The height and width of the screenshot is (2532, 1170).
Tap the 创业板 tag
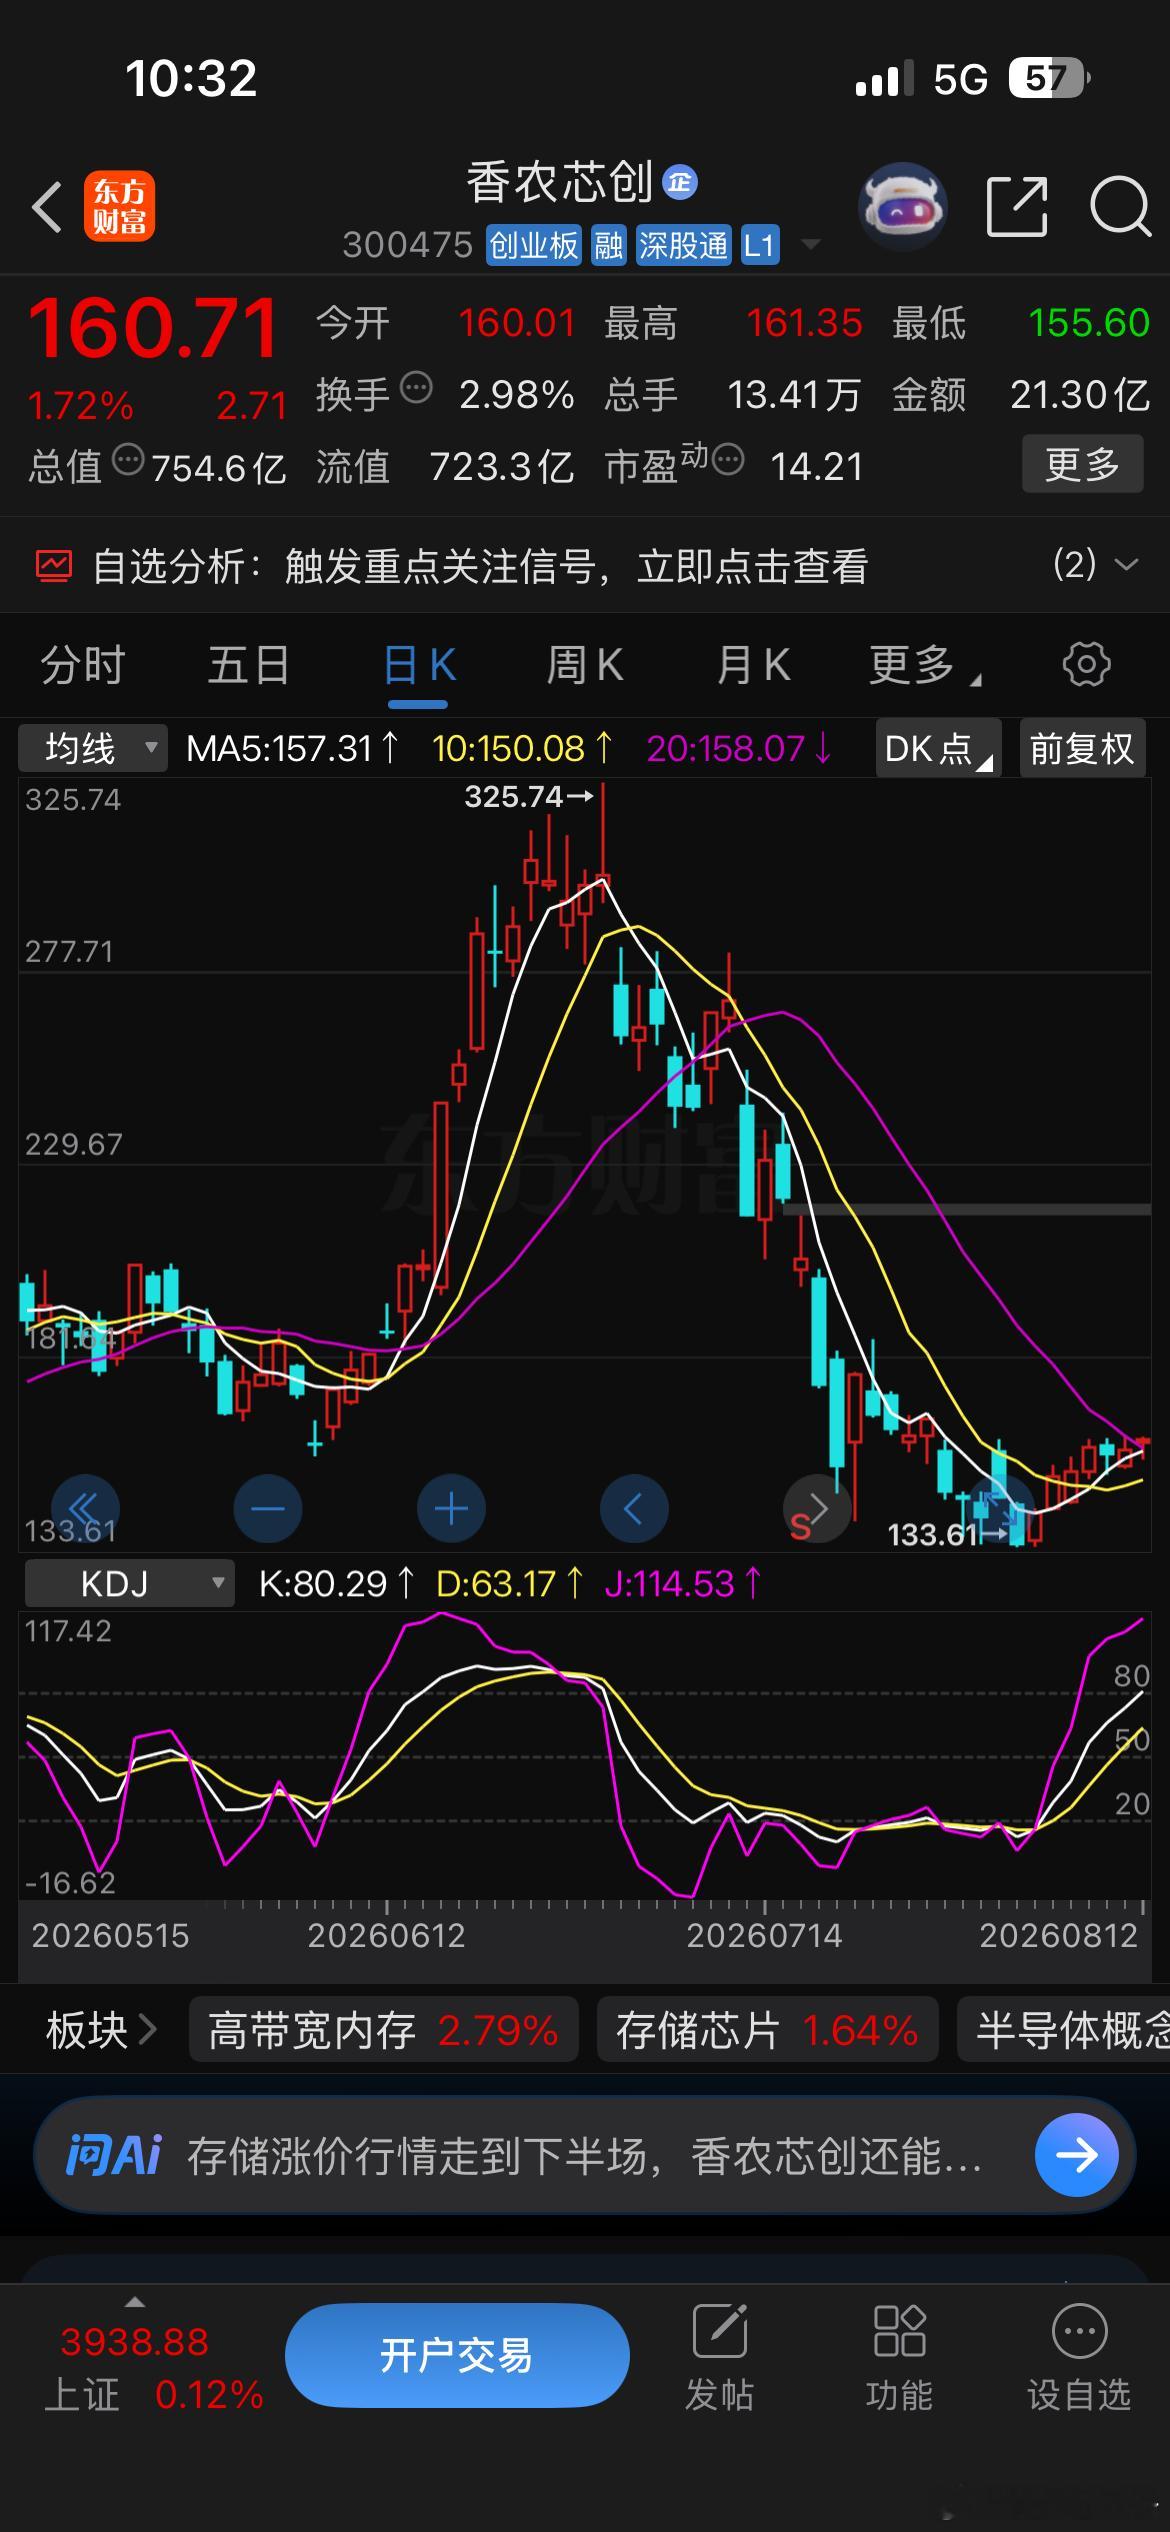(x=534, y=245)
